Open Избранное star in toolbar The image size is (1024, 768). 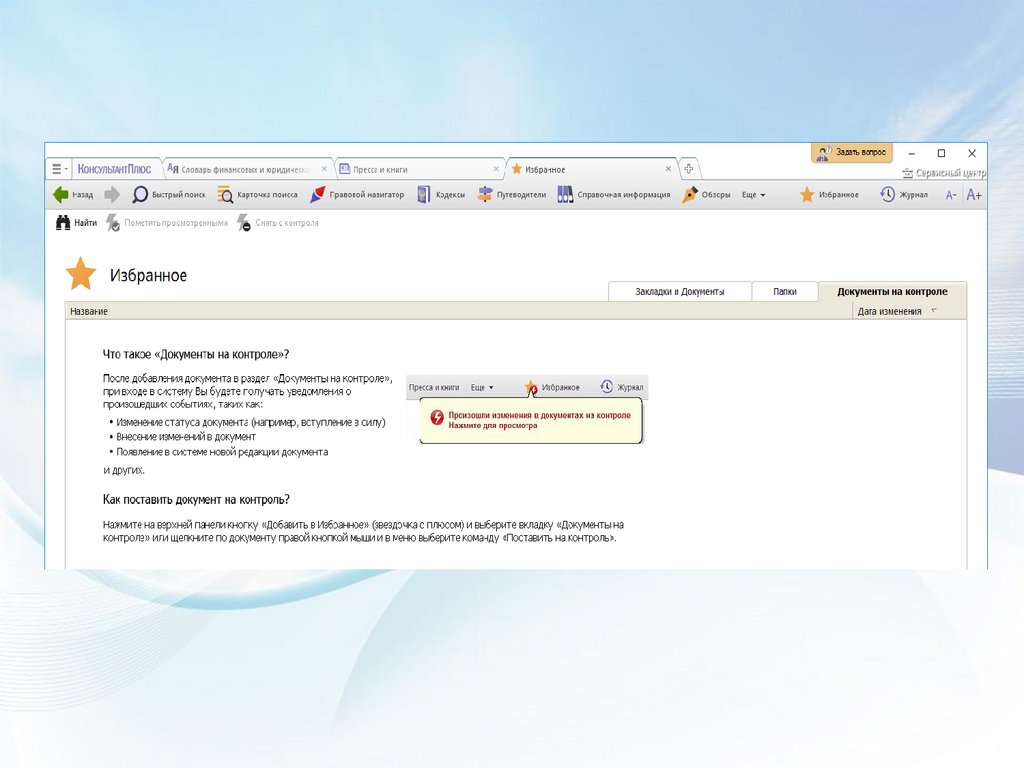tap(829, 195)
